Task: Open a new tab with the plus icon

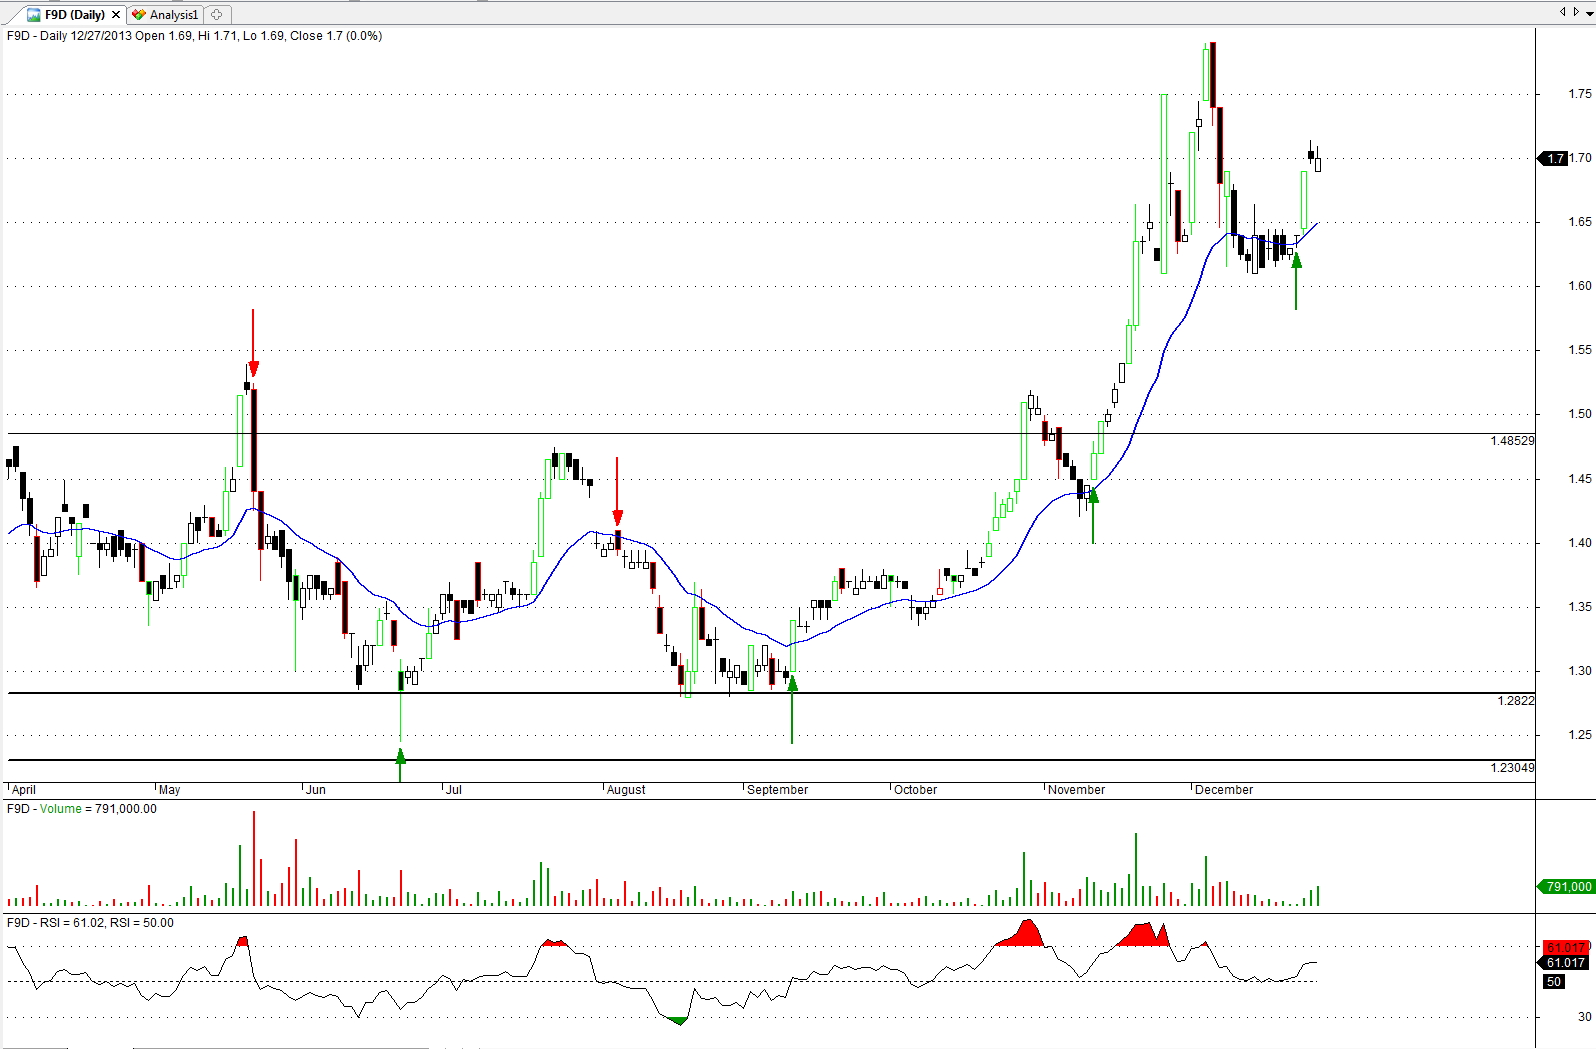Action: coord(217,15)
